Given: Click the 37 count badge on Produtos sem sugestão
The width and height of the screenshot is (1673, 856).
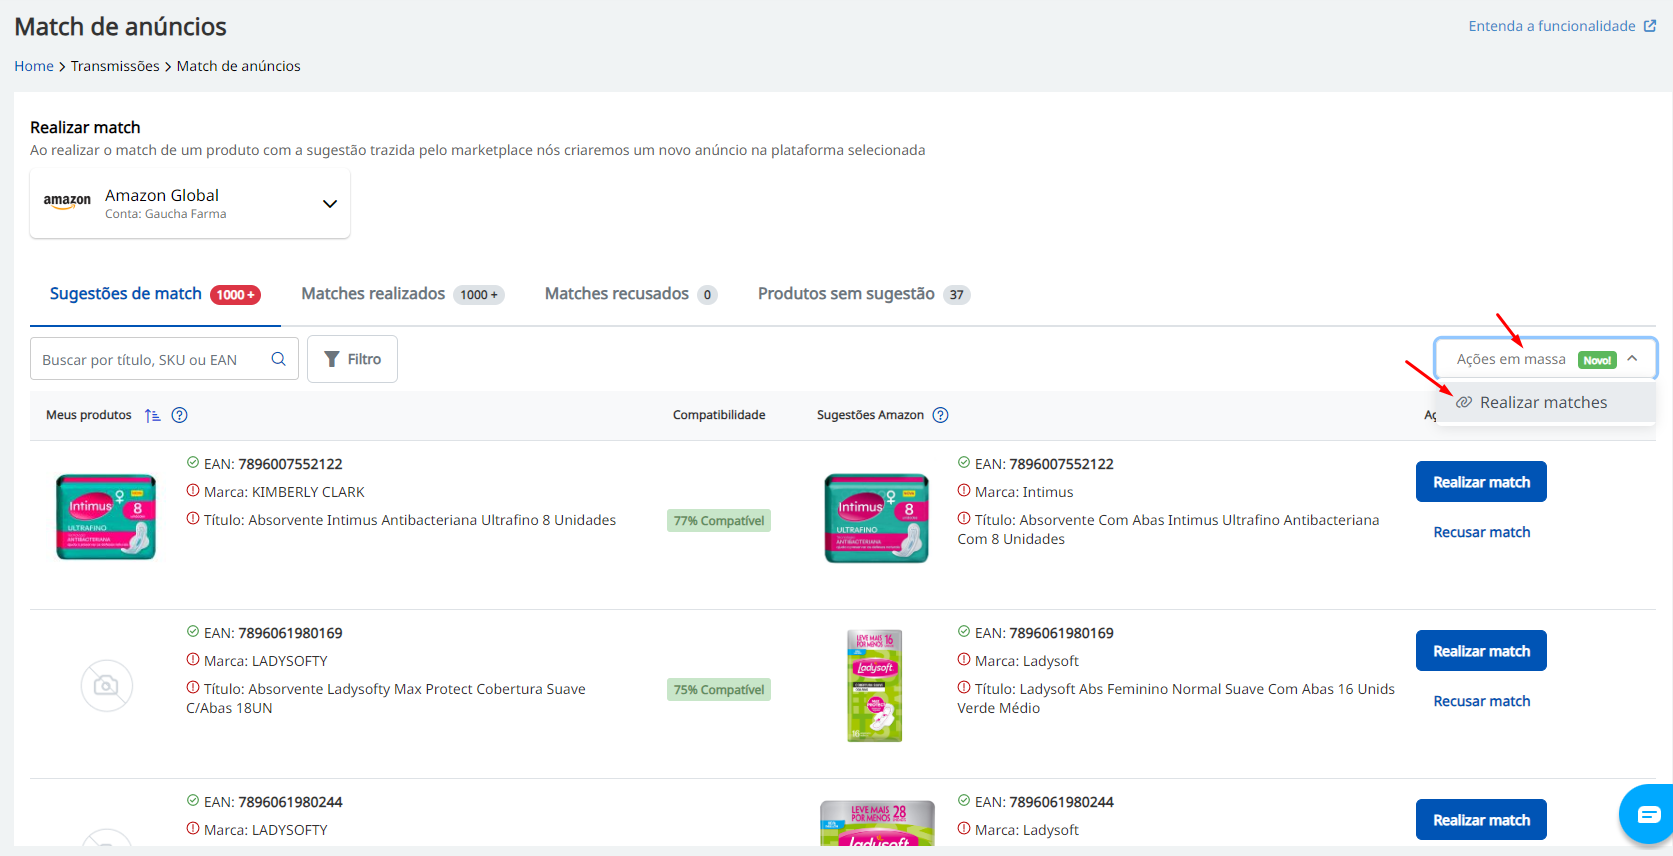Looking at the screenshot, I should point(957,295).
